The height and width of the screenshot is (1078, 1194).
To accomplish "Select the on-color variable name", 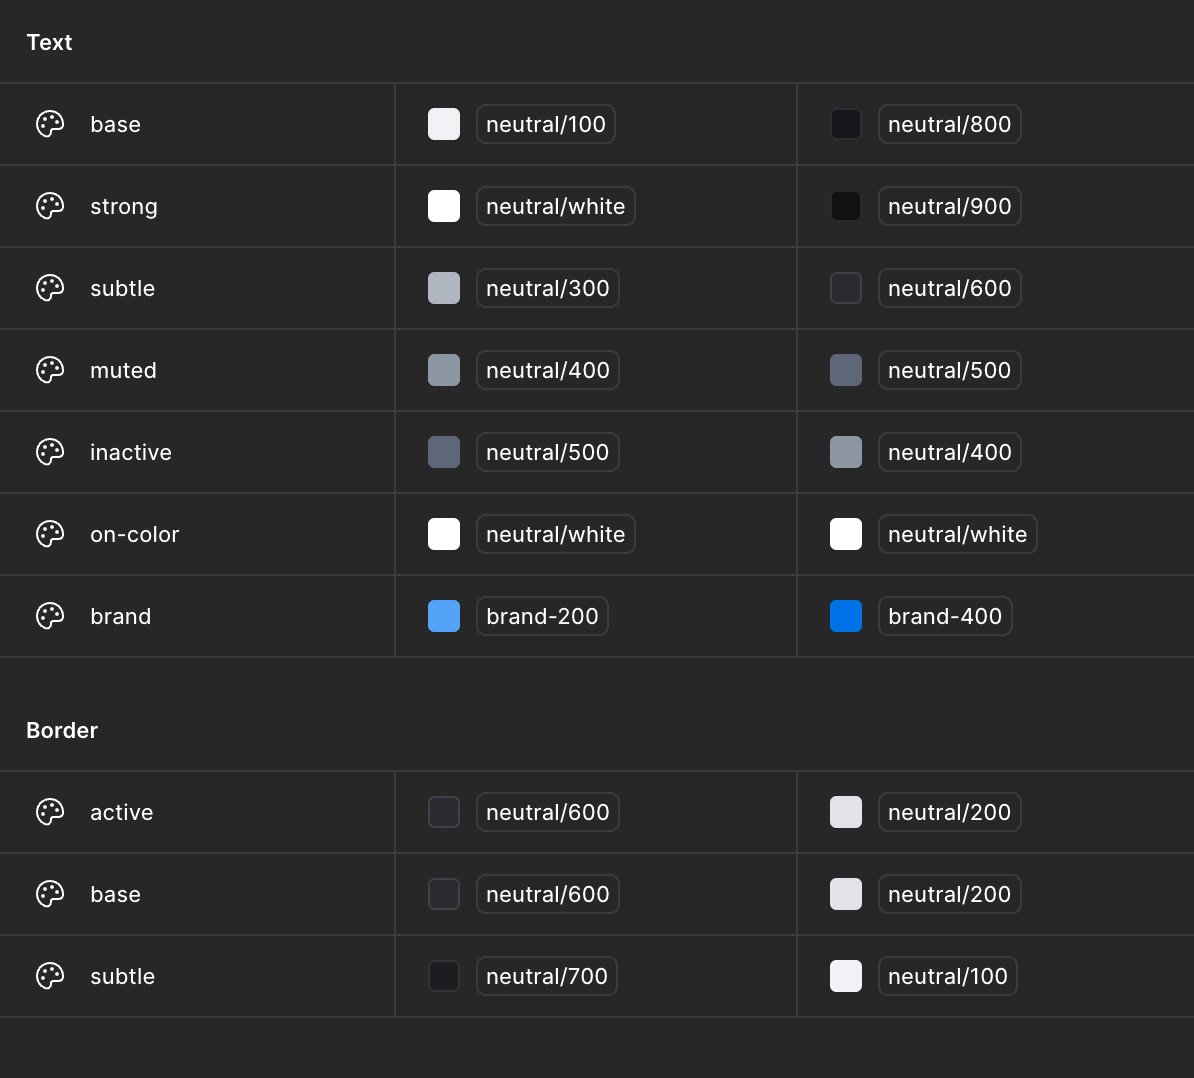I will pos(135,534).
